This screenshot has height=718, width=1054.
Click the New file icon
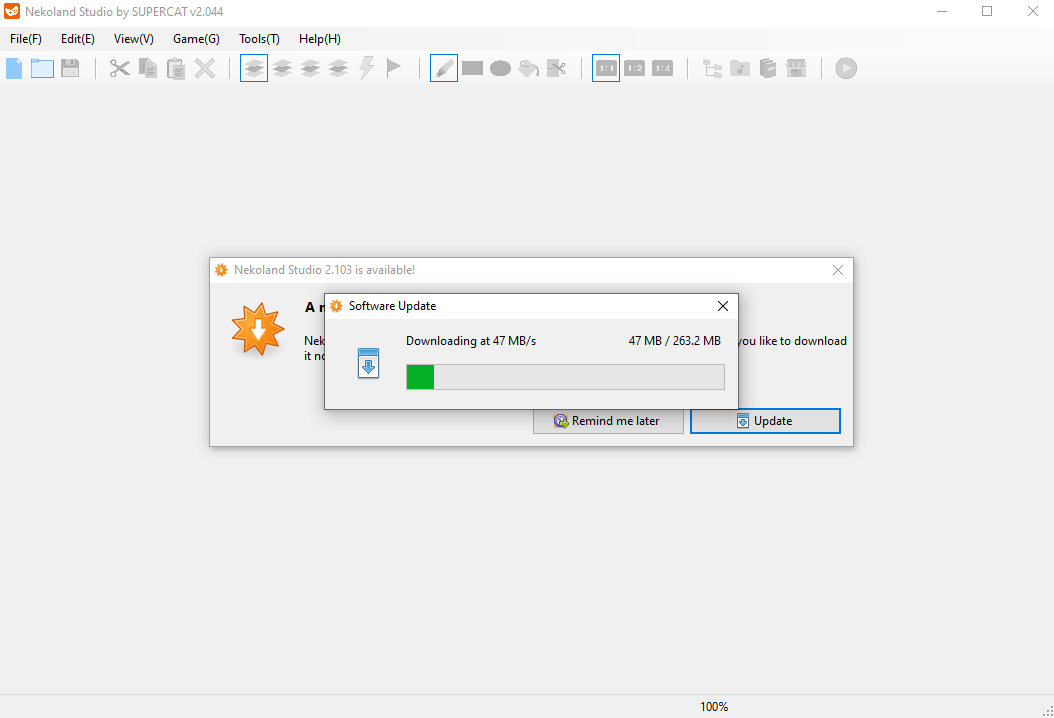[14, 68]
